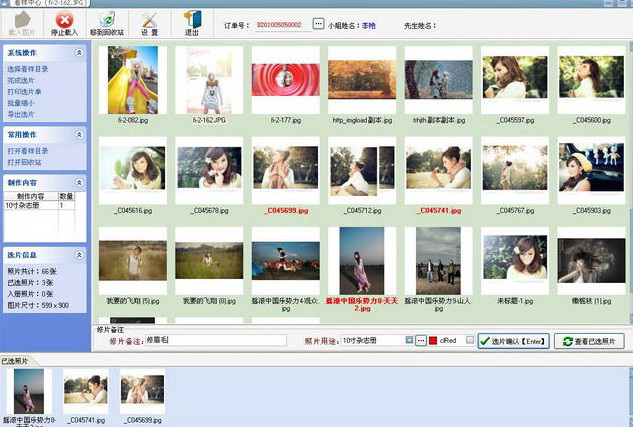Open the 照片用途 dropdown arrow

coord(409,340)
